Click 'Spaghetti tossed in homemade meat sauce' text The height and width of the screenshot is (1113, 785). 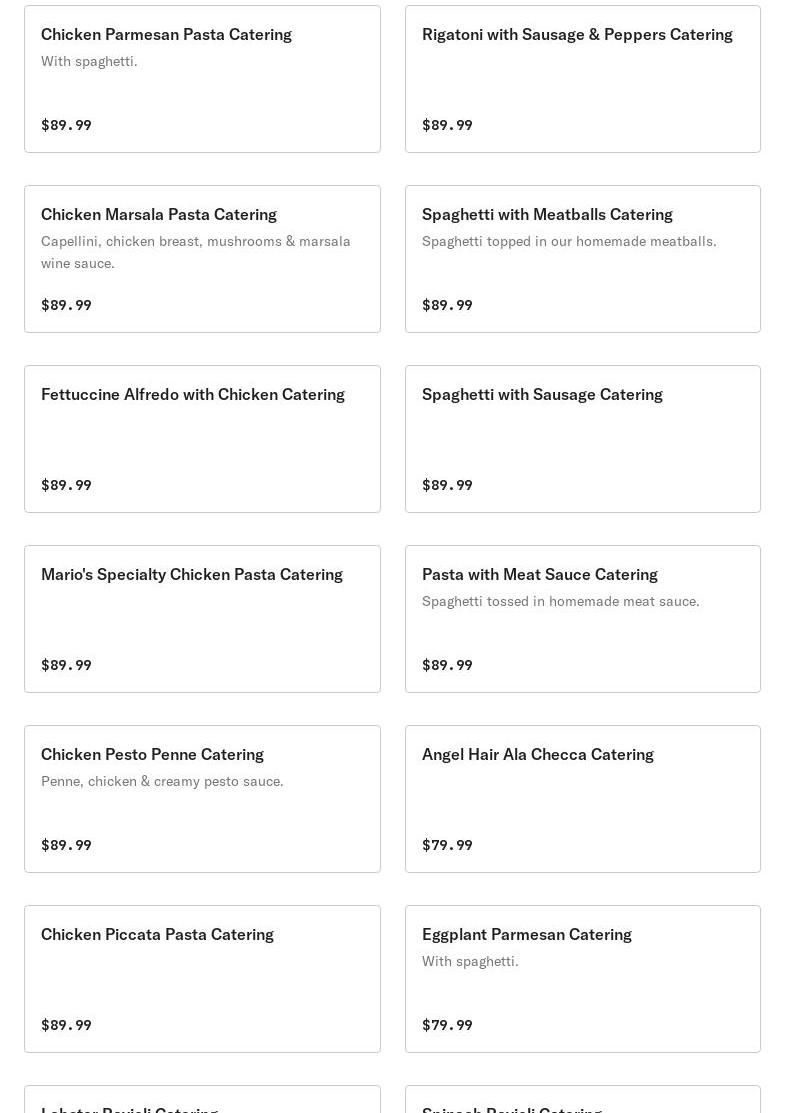click(x=560, y=601)
